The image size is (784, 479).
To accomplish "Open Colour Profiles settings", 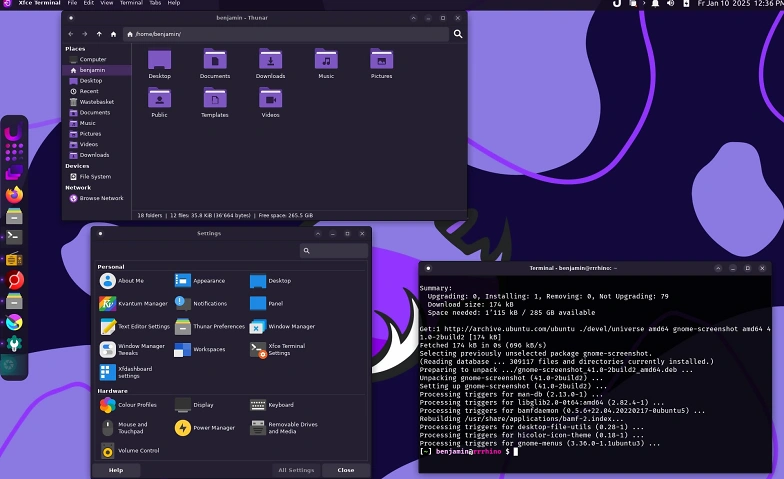I will pyautogui.click(x=128, y=405).
